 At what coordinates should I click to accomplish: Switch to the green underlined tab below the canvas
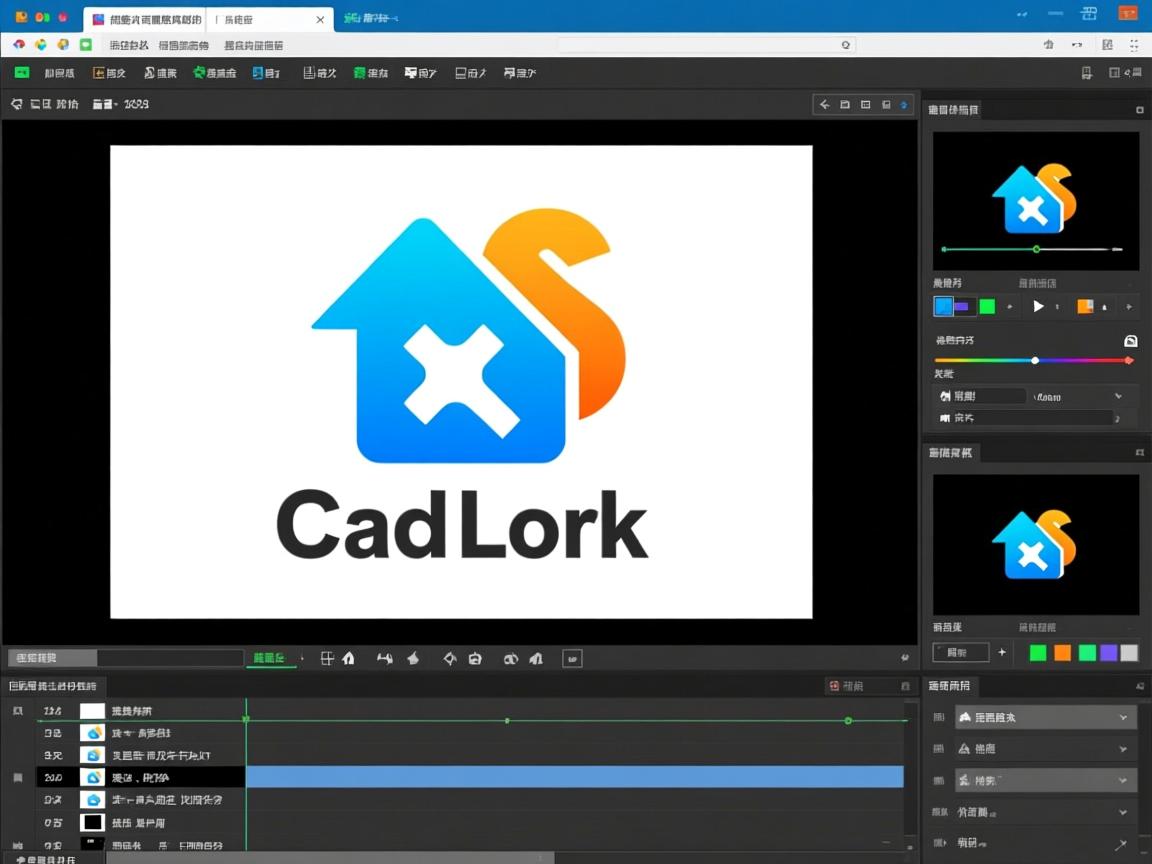pyautogui.click(x=272, y=658)
